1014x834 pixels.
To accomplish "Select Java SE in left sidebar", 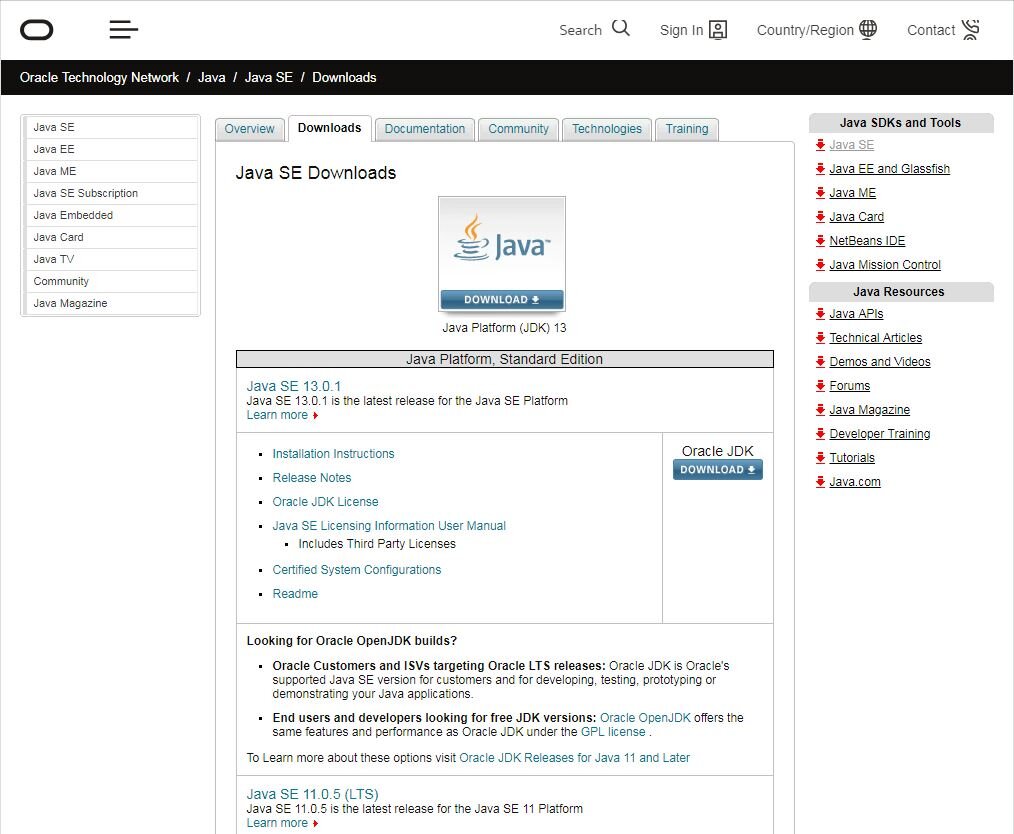I will click(x=111, y=127).
